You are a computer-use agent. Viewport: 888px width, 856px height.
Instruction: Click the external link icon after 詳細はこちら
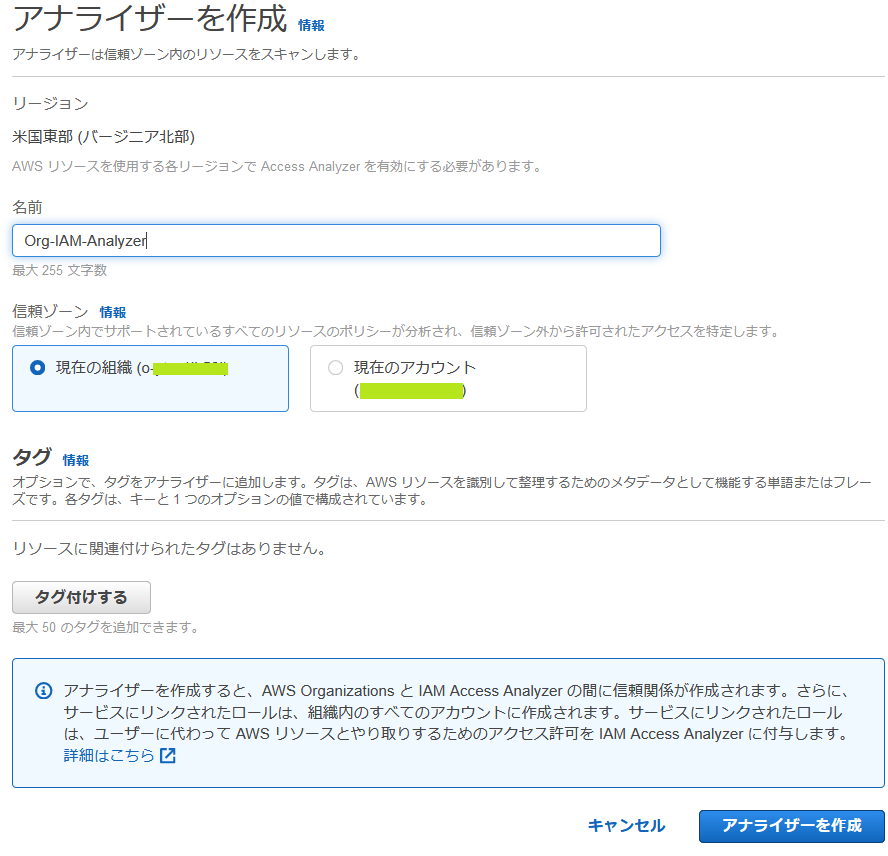click(x=168, y=755)
